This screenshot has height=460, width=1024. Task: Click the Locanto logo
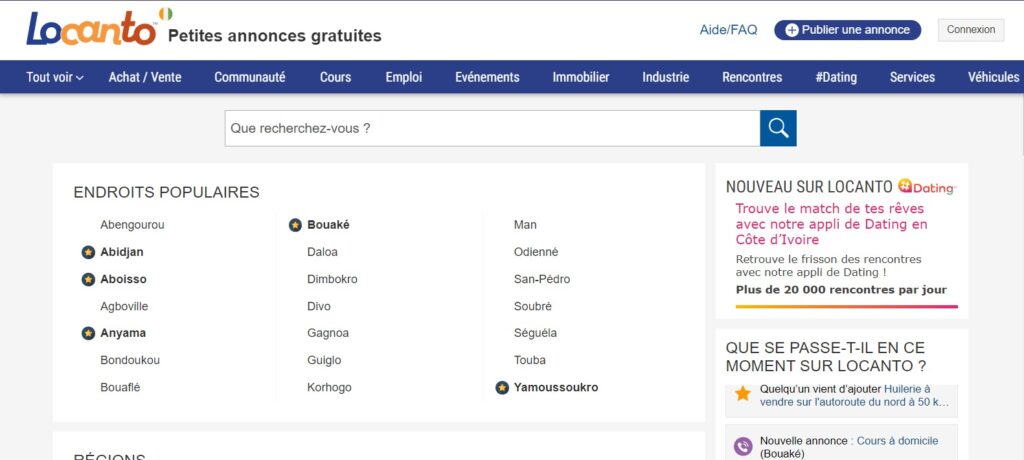click(x=91, y=29)
